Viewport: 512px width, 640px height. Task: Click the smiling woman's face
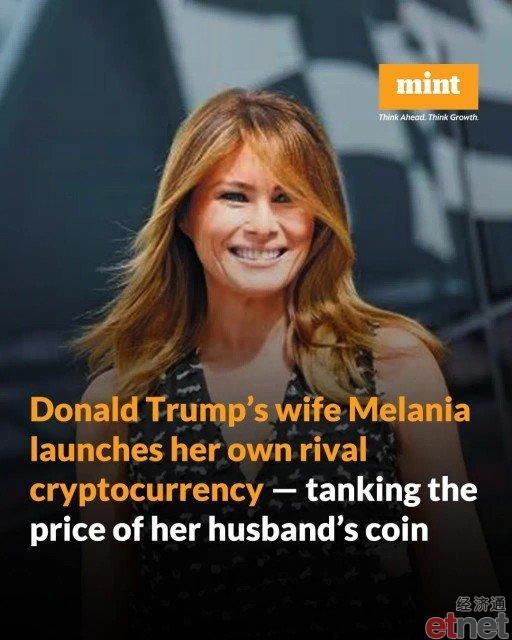(253, 229)
